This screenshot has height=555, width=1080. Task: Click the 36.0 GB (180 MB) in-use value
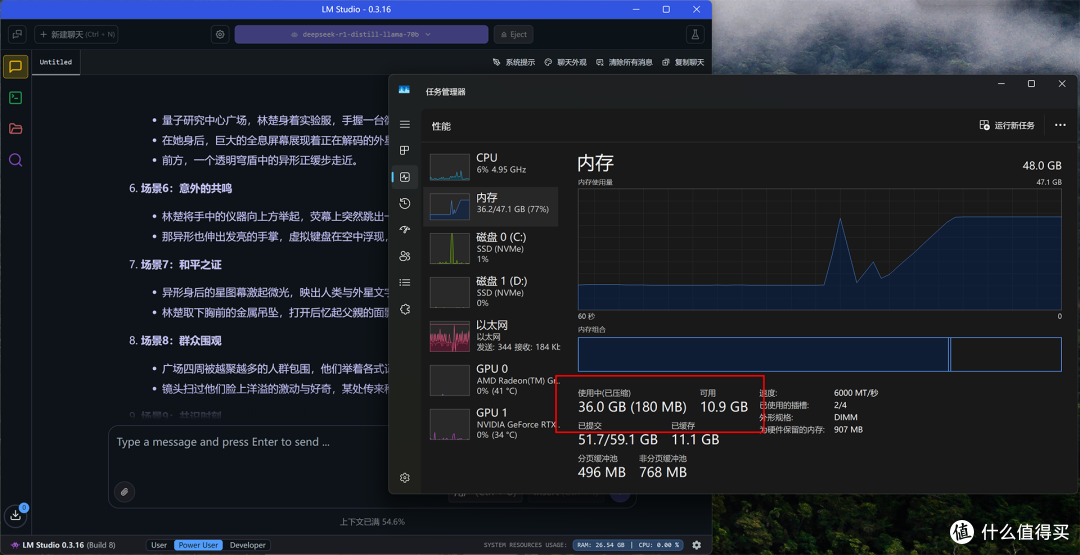pyautogui.click(x=632, y=407)
